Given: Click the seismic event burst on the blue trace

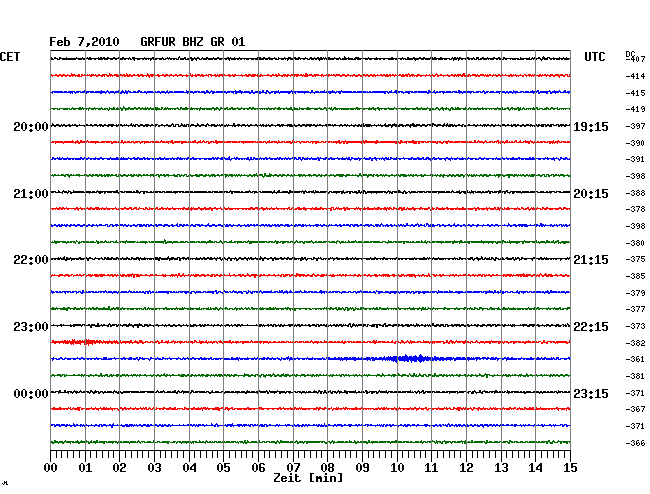Looking at the screenshot, I should (x=410, y=358).
